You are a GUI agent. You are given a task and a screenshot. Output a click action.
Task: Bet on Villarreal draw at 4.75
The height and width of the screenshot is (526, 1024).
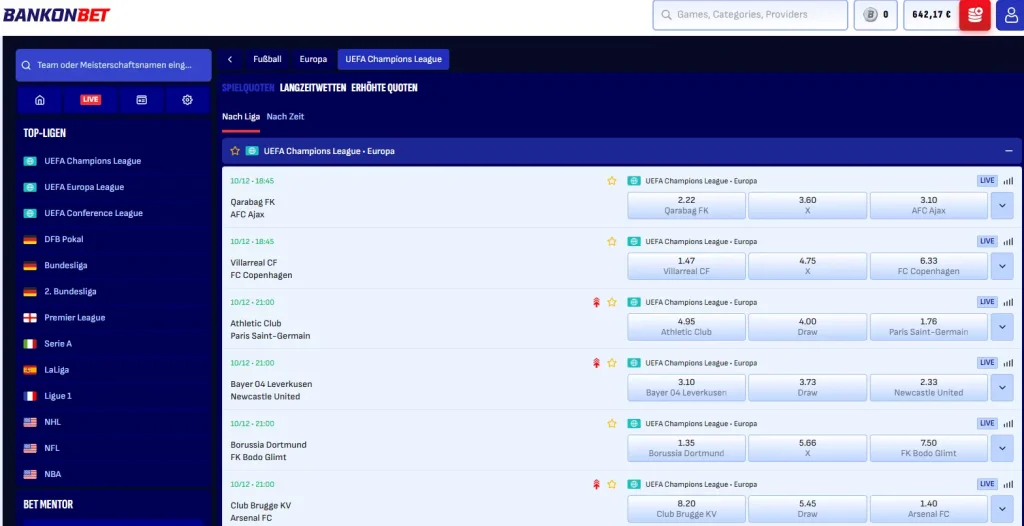coord(808,266)
